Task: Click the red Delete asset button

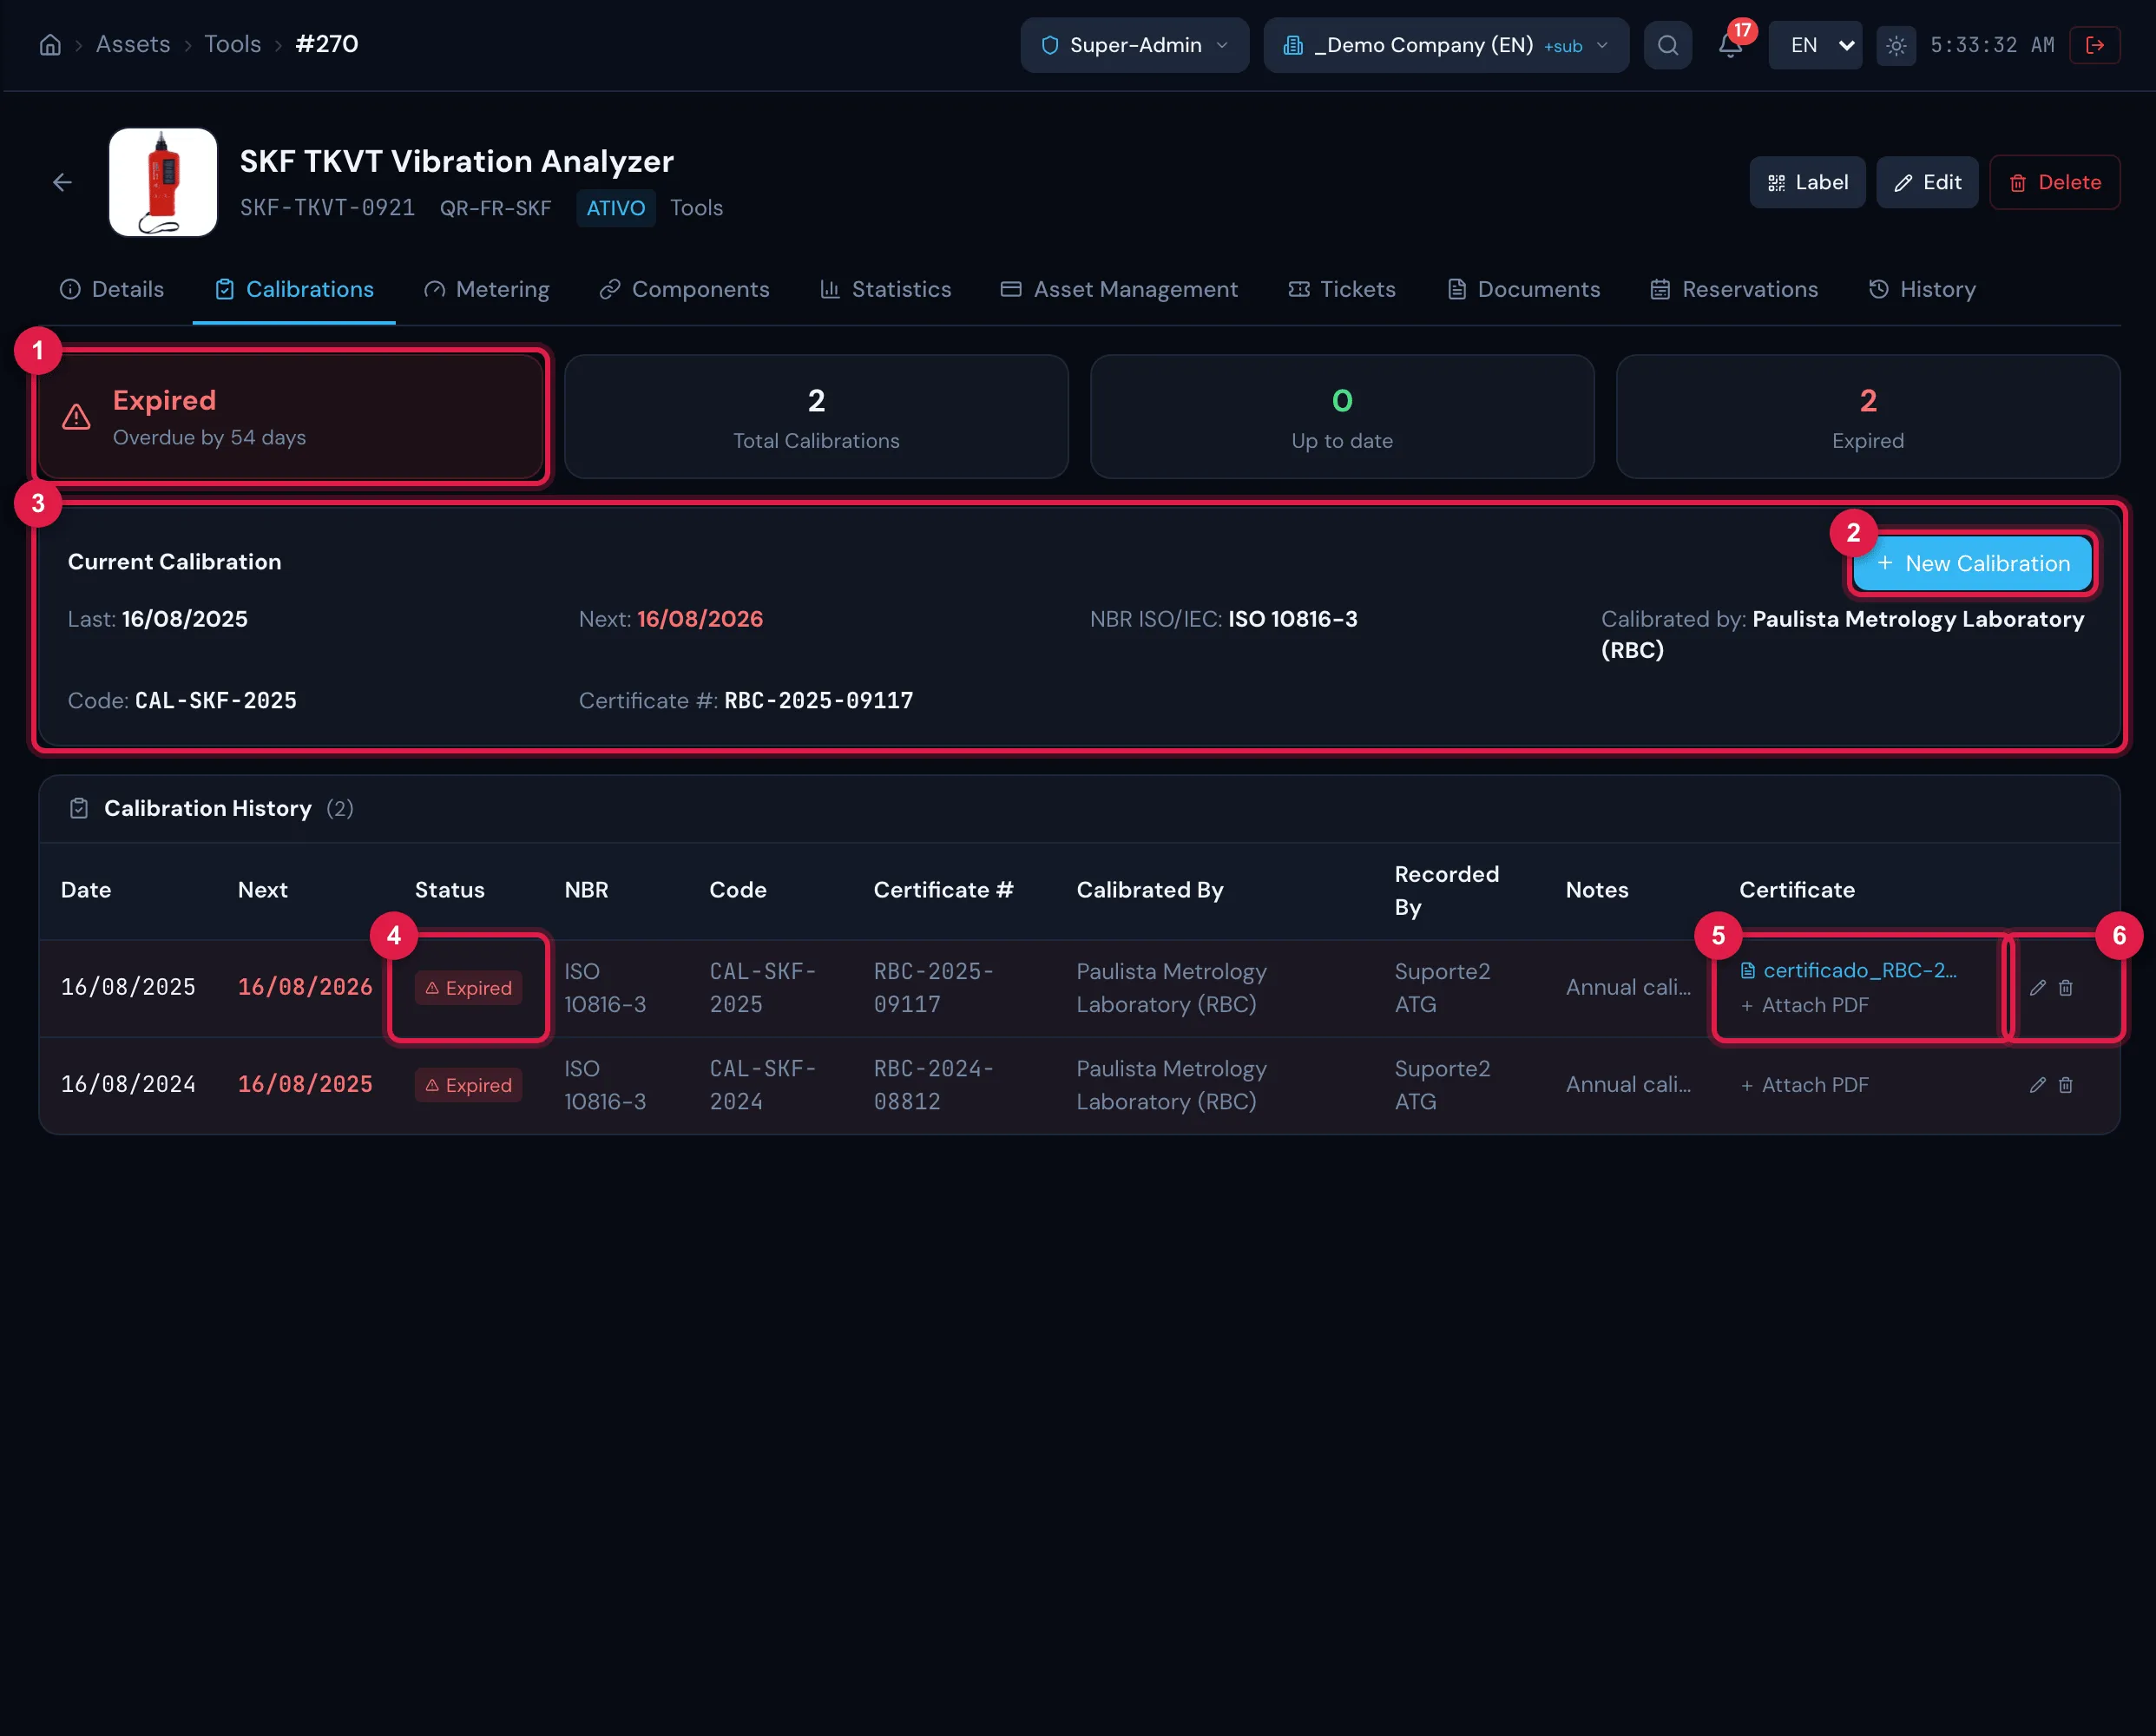Action: [2054, 182]
